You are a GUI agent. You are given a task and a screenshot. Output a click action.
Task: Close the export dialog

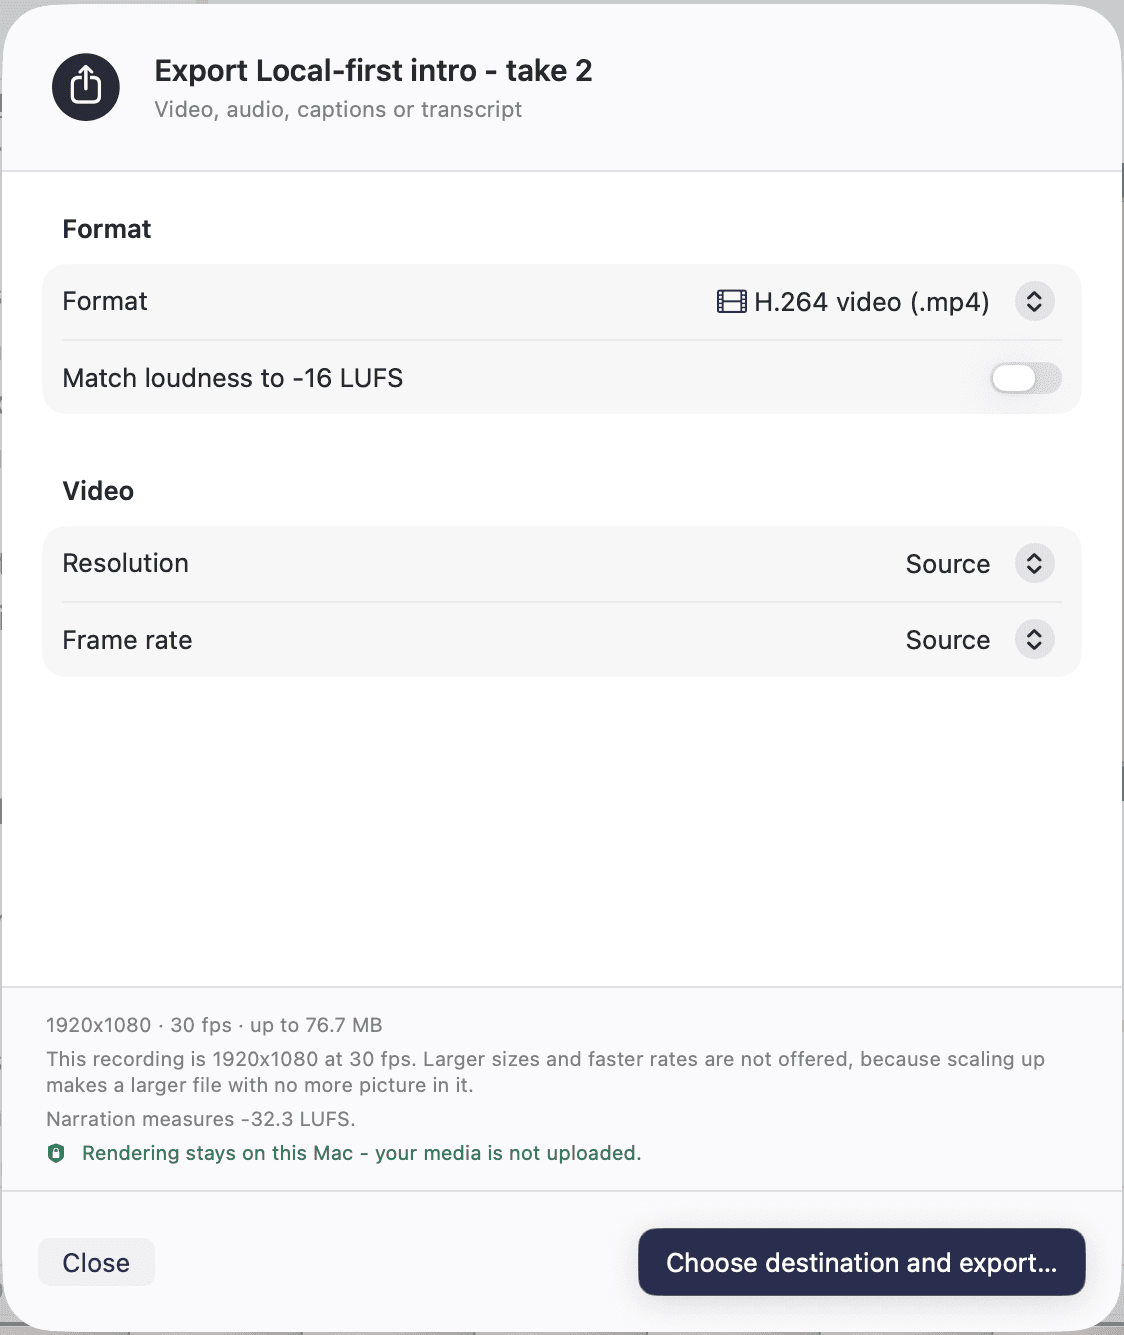(x=96, y=1262)
